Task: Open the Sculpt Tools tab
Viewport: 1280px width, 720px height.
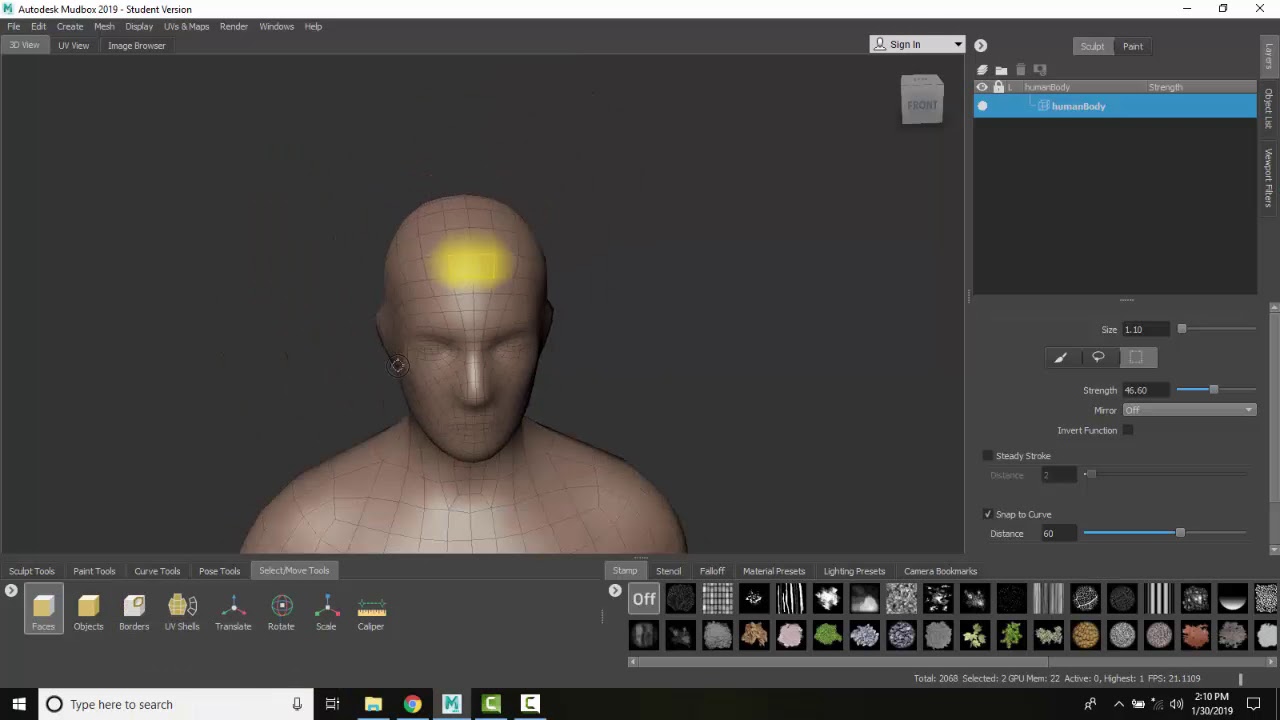Action: click(32, 571)
